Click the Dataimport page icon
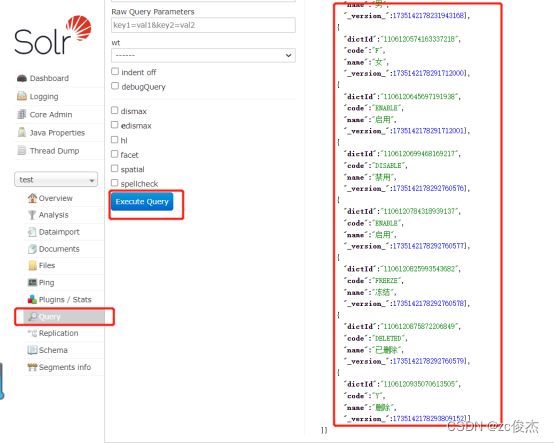Screen dimensions: 554x443 pyautogui.click(x=32, y=232)
